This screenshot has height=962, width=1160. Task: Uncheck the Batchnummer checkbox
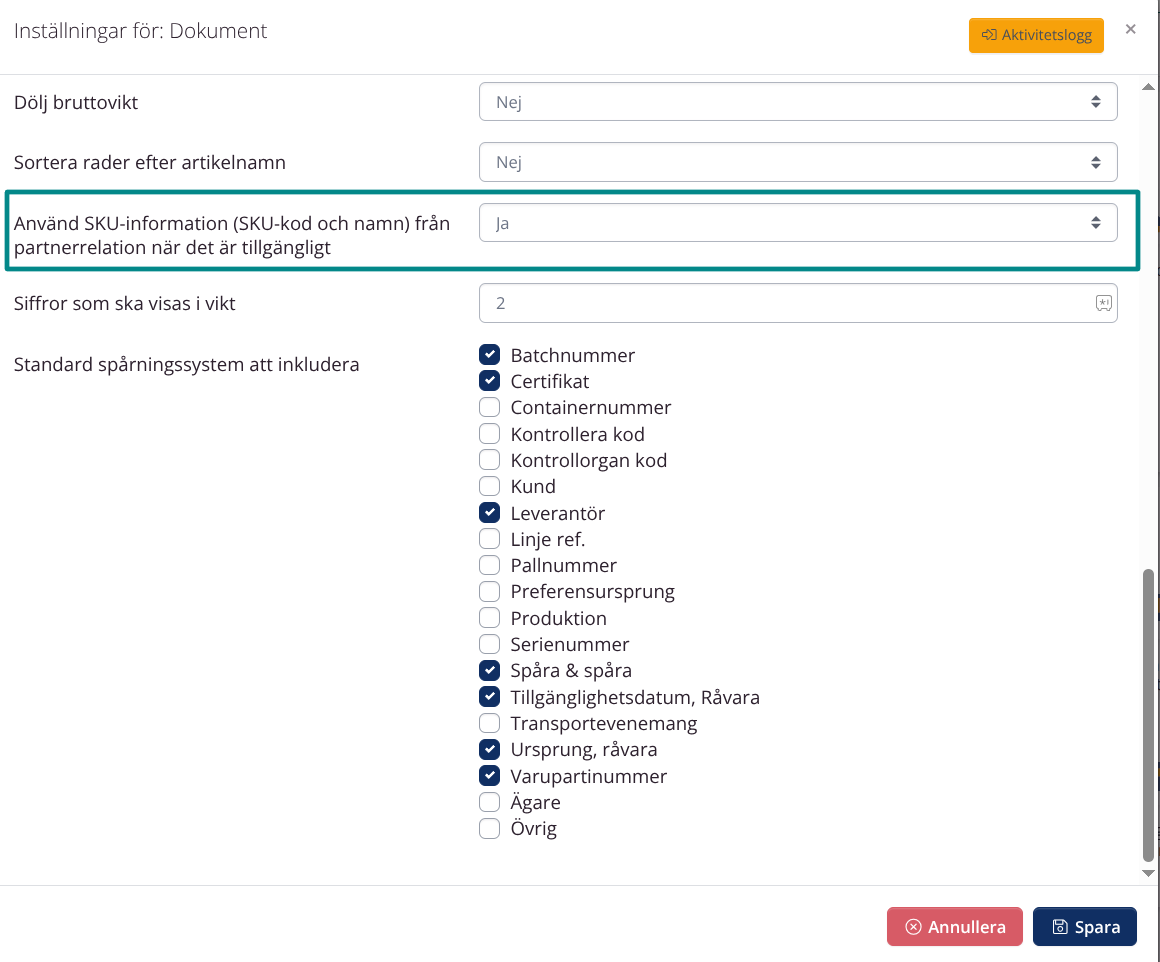pos(490,355)
